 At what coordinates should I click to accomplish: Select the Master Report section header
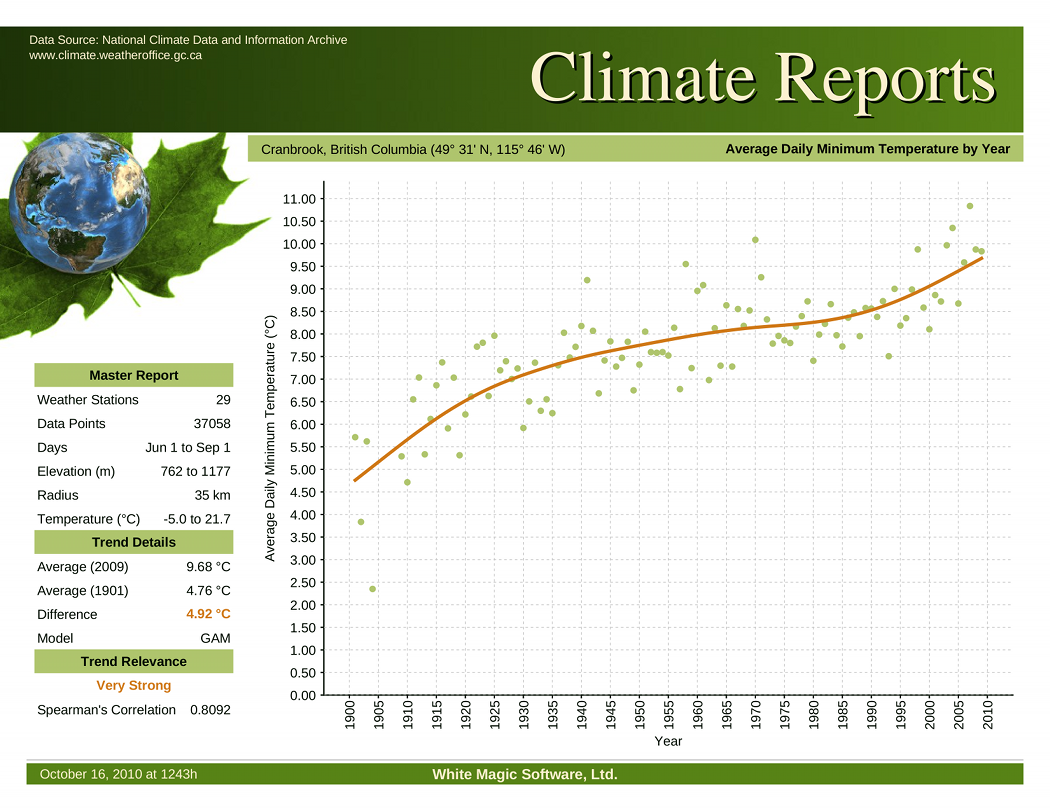pyautogui.click(x=134, y=375)
